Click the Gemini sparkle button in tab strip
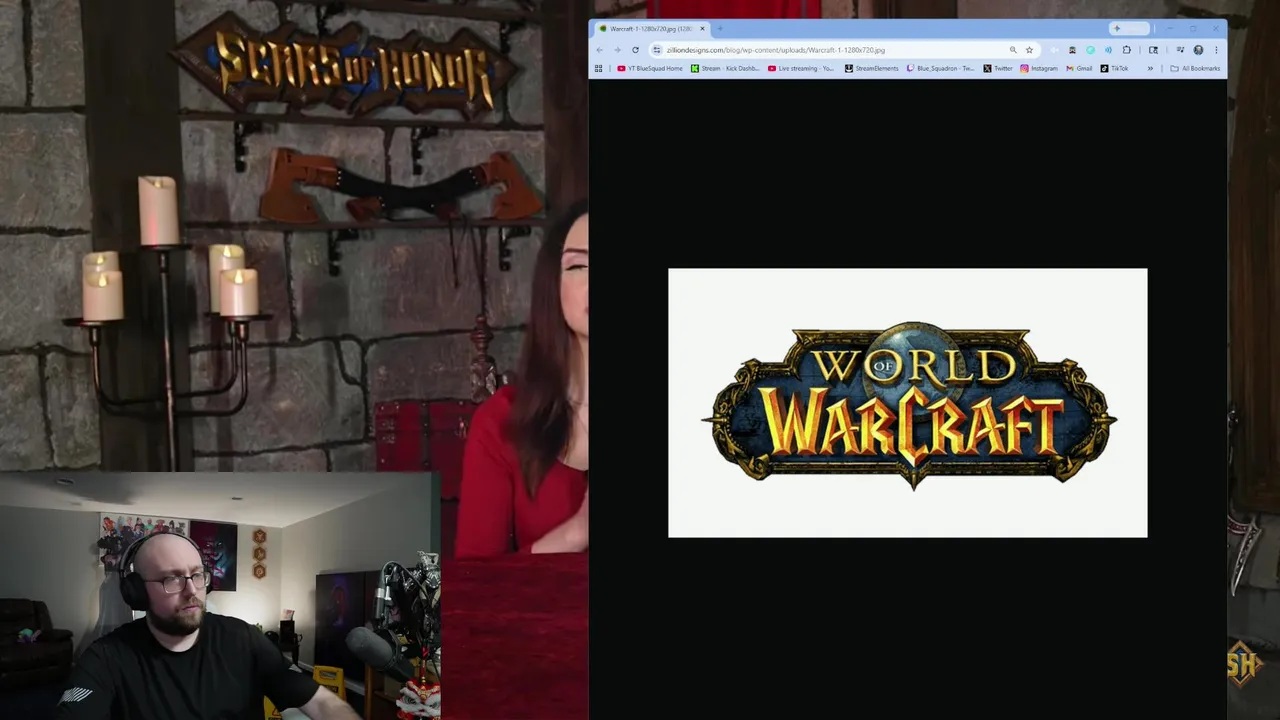The image size is (1280, 720). 1129,28
